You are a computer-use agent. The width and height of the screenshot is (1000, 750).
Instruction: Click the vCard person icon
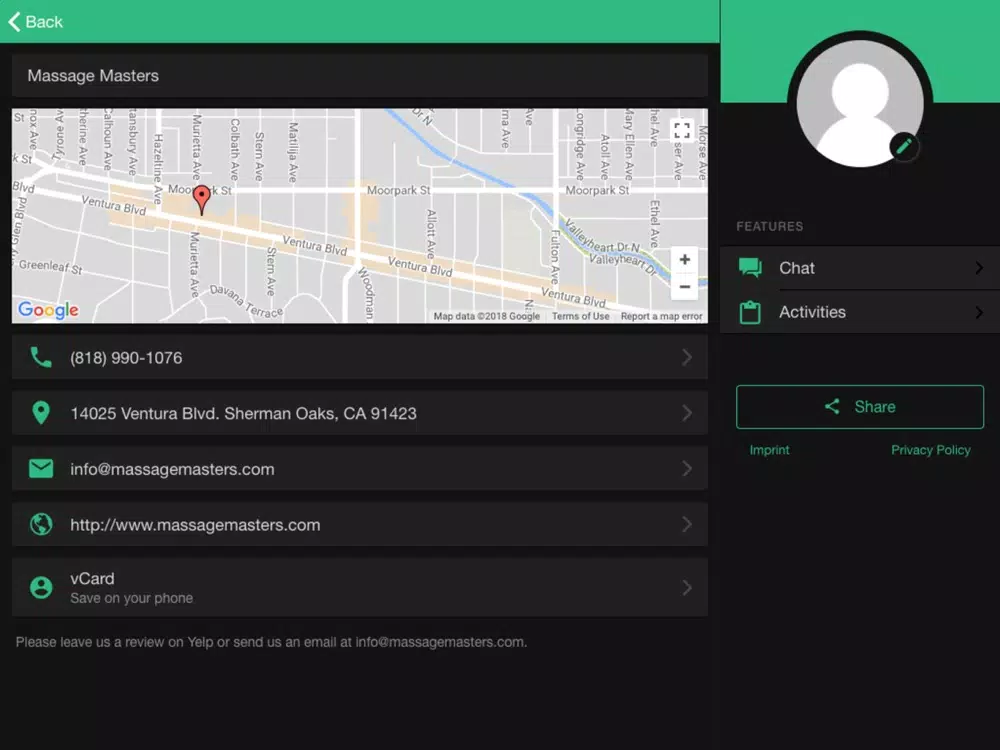pyautogui.click(x=41, y=587)
